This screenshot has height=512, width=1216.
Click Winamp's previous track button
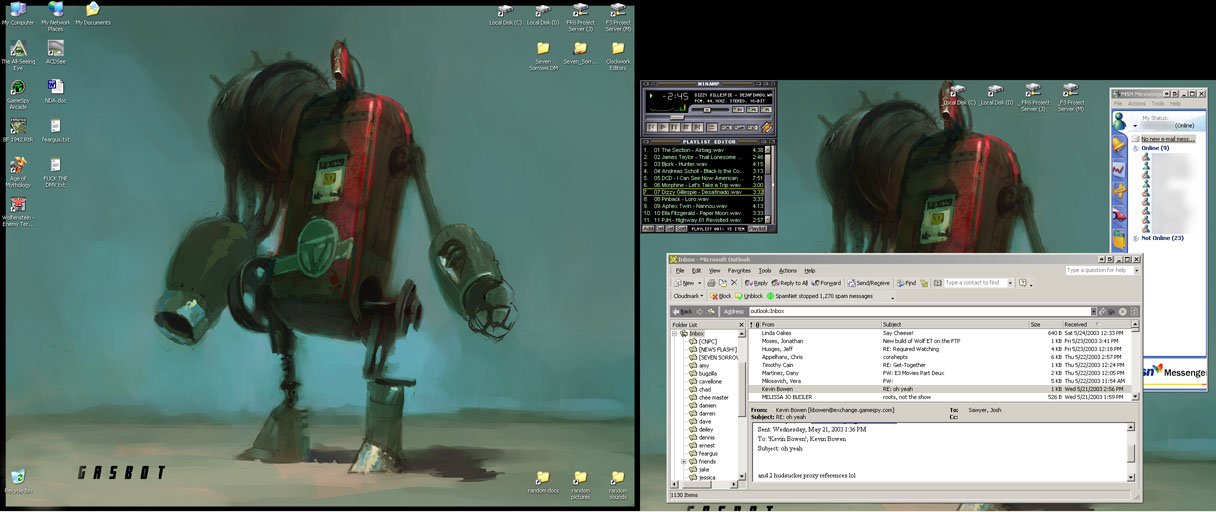point(652,127)
